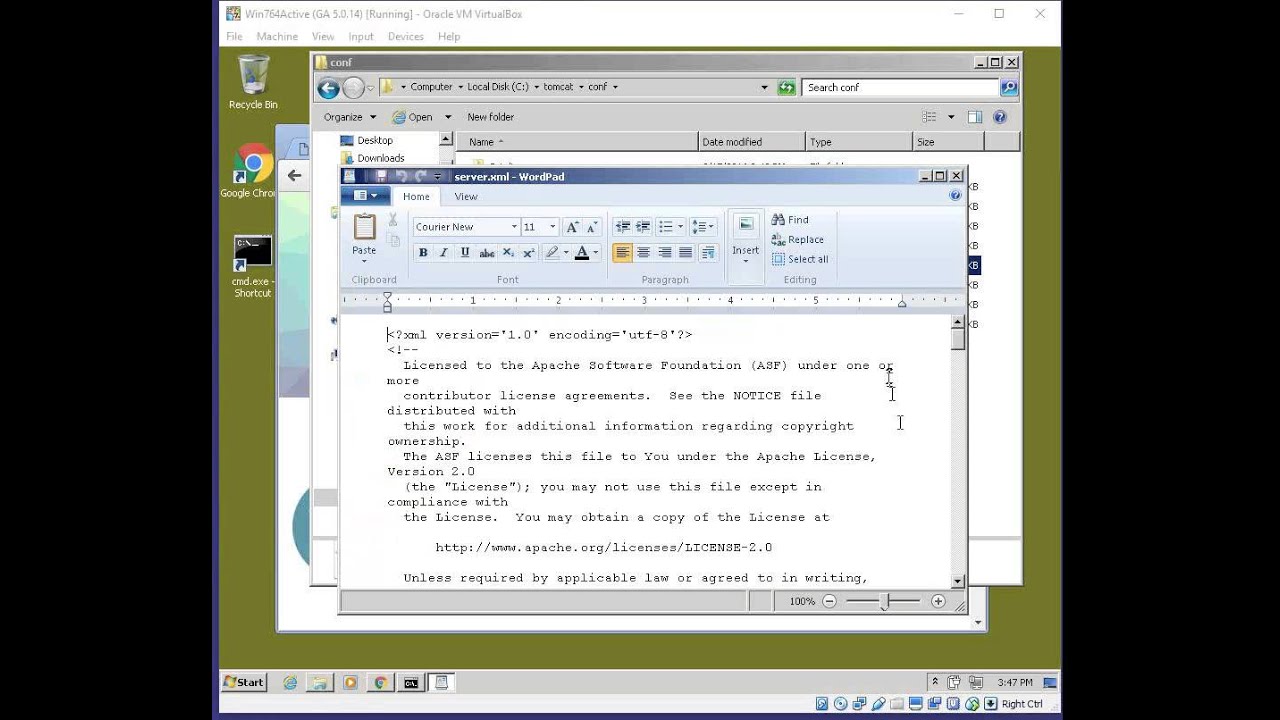Switch to the View ribbon tab
The height and width of the screenshot is (720, 1280).
(466, 196)
